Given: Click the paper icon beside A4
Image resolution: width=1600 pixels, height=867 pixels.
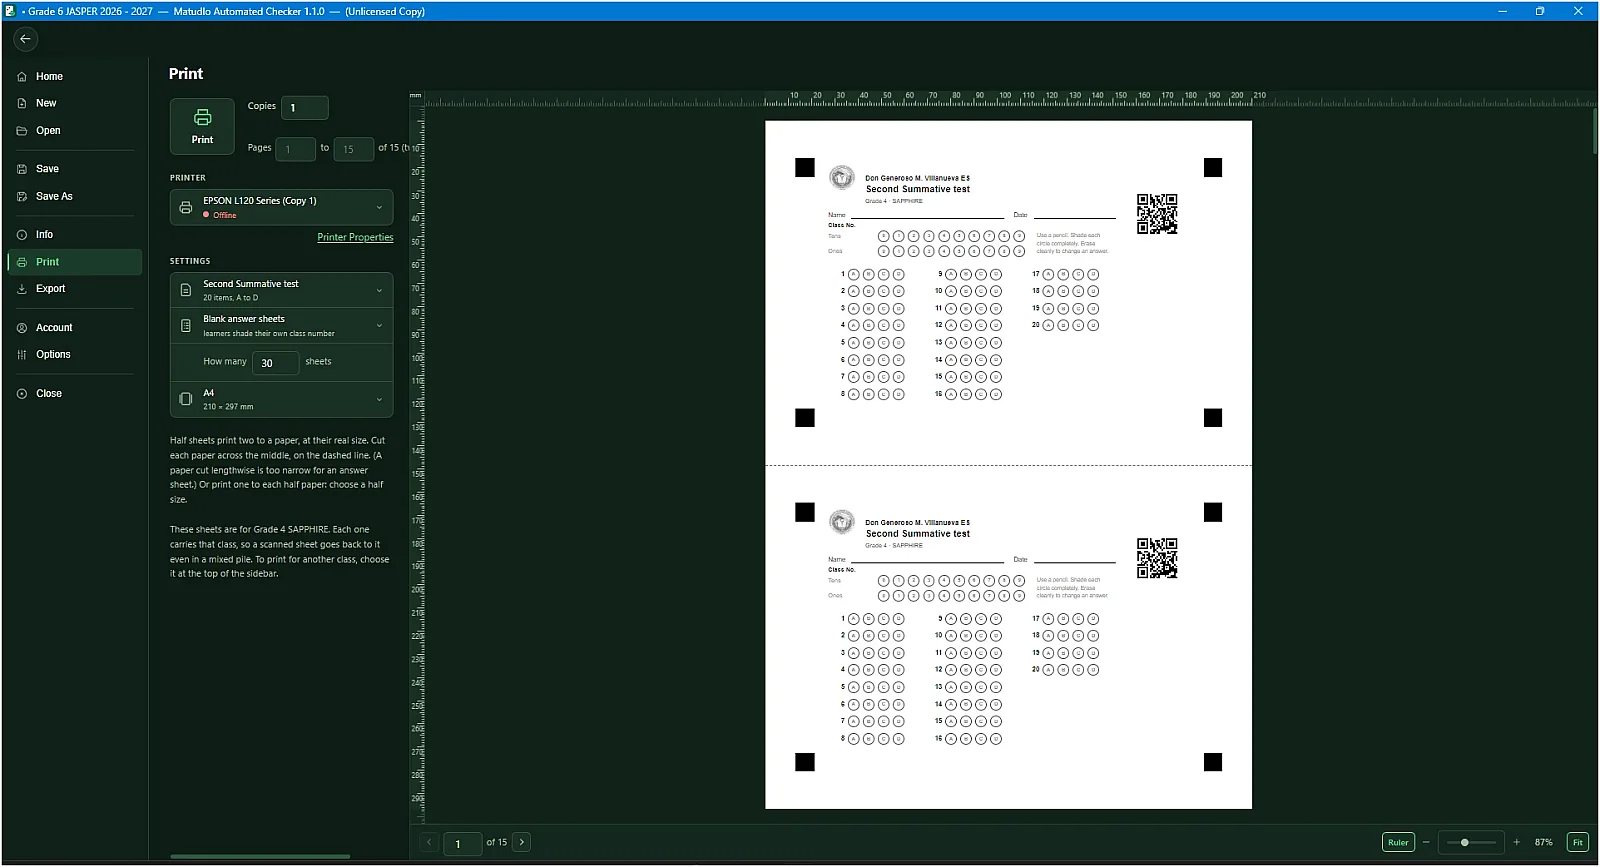Looking at the screenshot, I should pos(185,399).
